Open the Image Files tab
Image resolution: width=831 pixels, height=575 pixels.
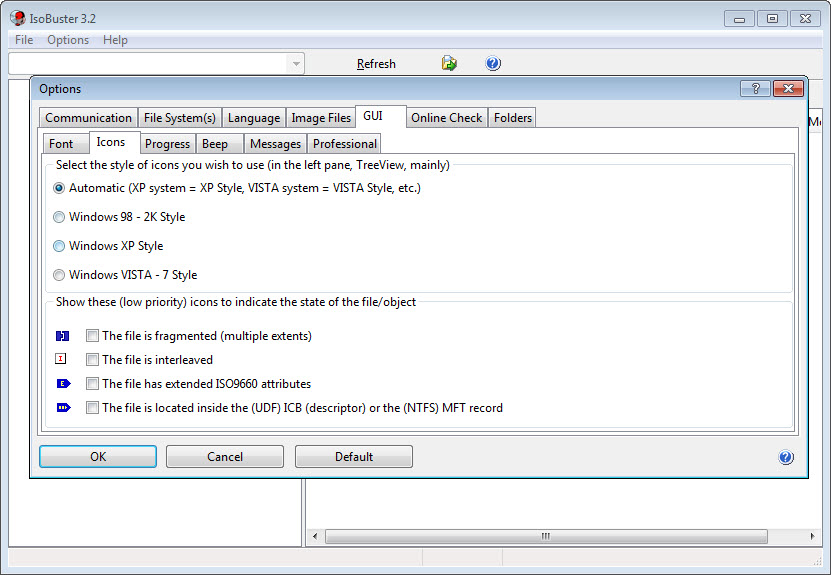click(321, 118)
